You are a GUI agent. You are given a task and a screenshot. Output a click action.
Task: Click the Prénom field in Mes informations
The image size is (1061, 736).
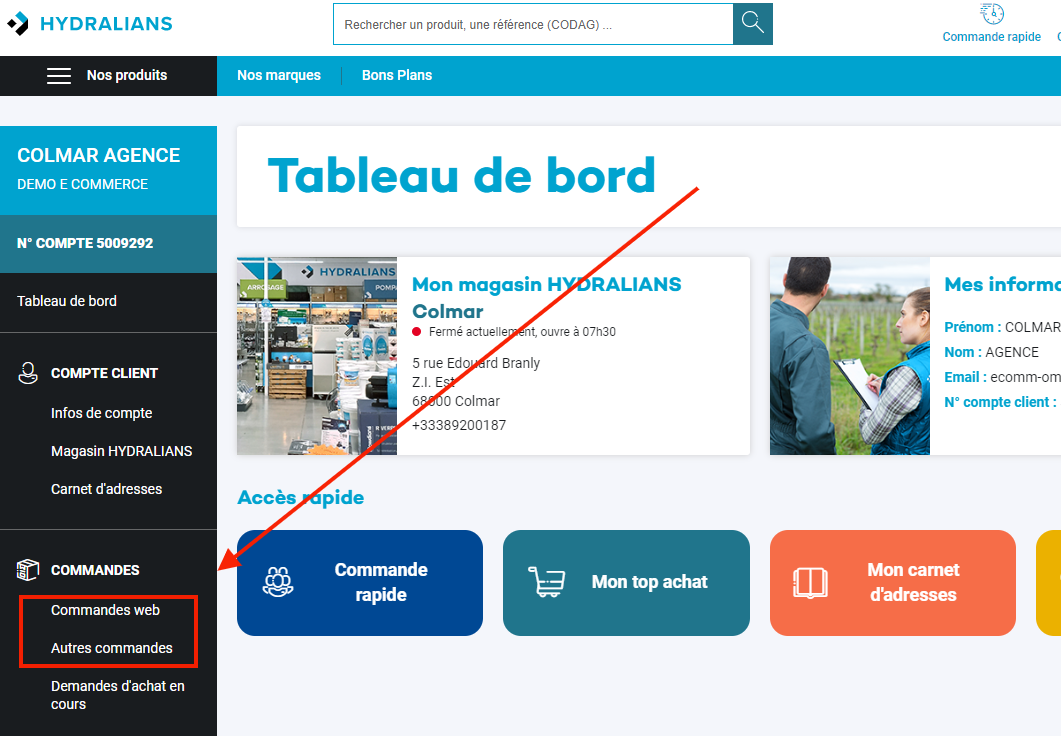pyautogui.click(x=1002, y=327)
